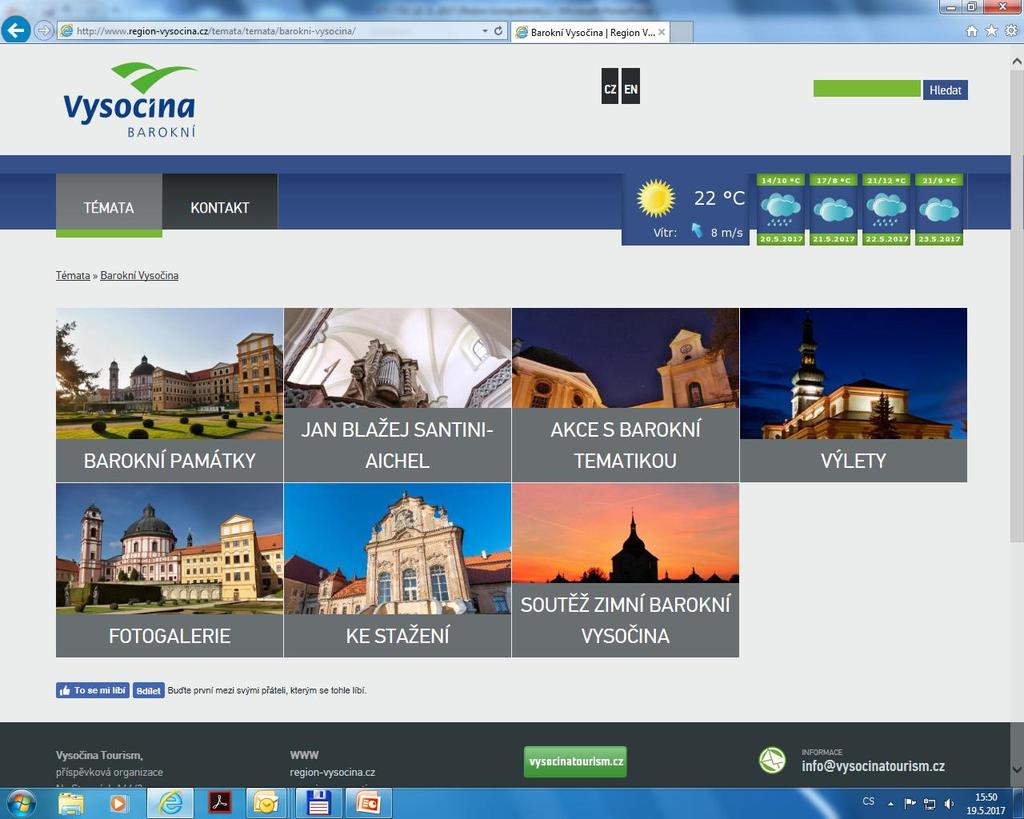Open a new blank browser tab
Screen dimensions: 1024x819
point(681,32)
